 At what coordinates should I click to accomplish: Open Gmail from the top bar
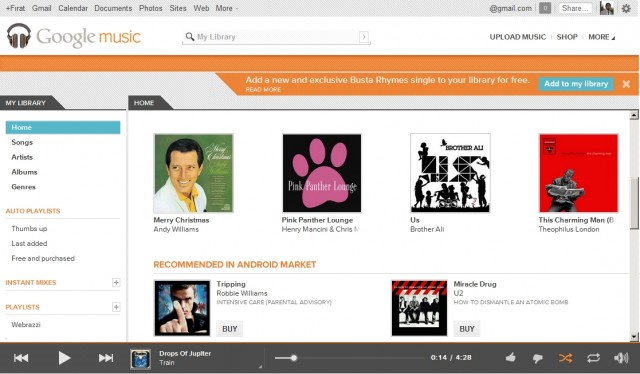pos(42,8)
